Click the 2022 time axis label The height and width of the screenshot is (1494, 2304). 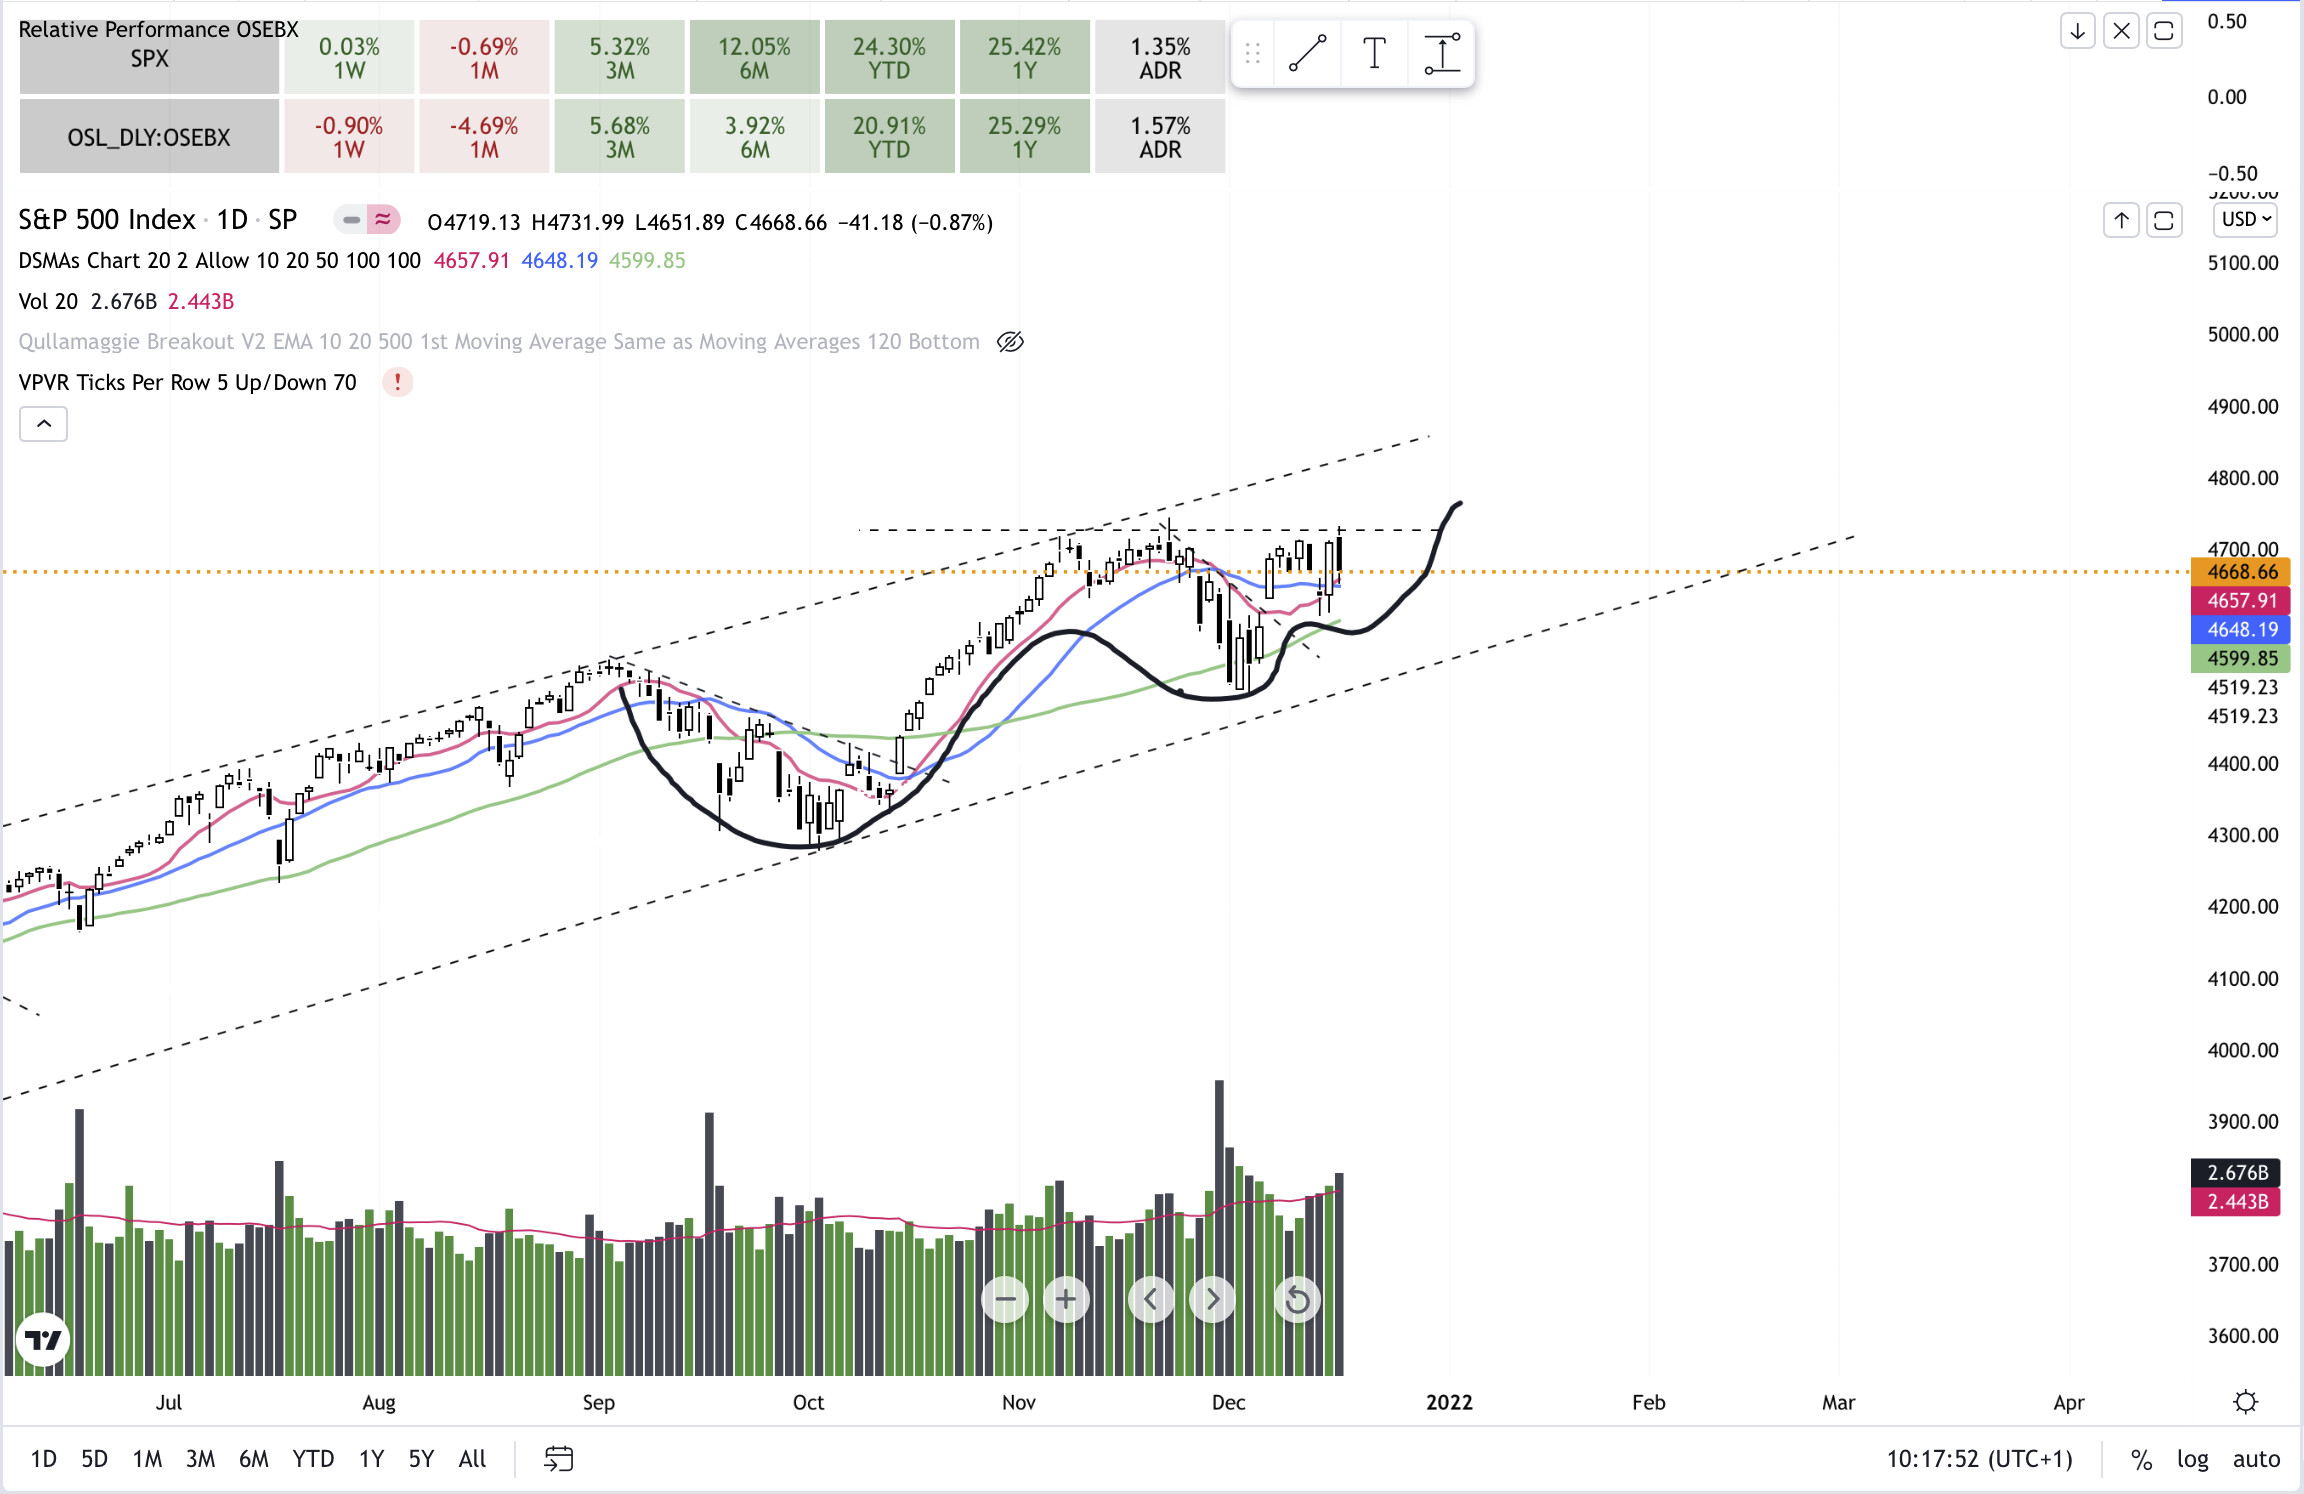(1449, 1402)
